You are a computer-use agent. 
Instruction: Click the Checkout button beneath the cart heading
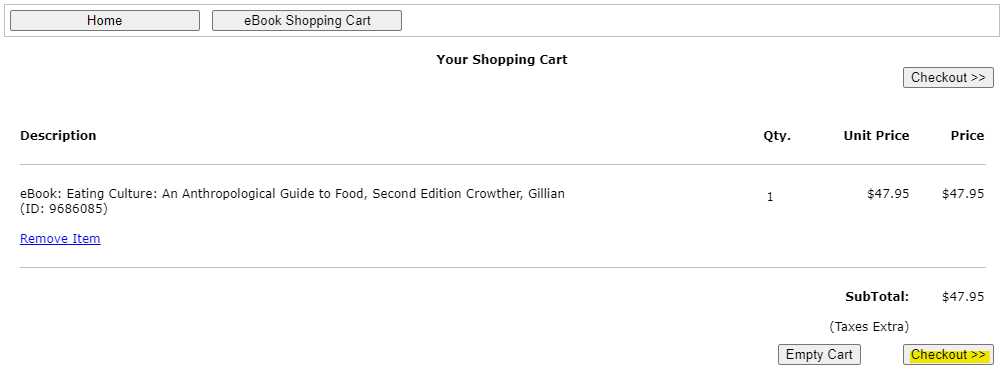point(948,77)
